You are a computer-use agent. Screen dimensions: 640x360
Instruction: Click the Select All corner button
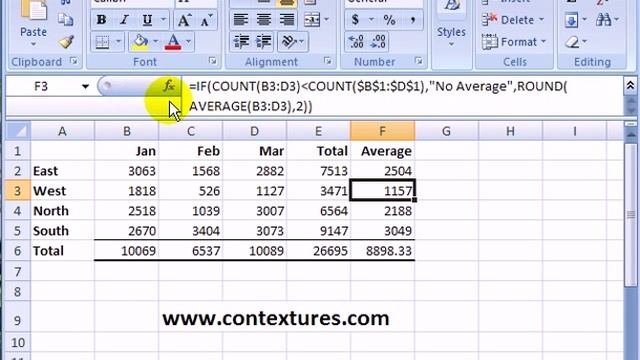point(18,131)
